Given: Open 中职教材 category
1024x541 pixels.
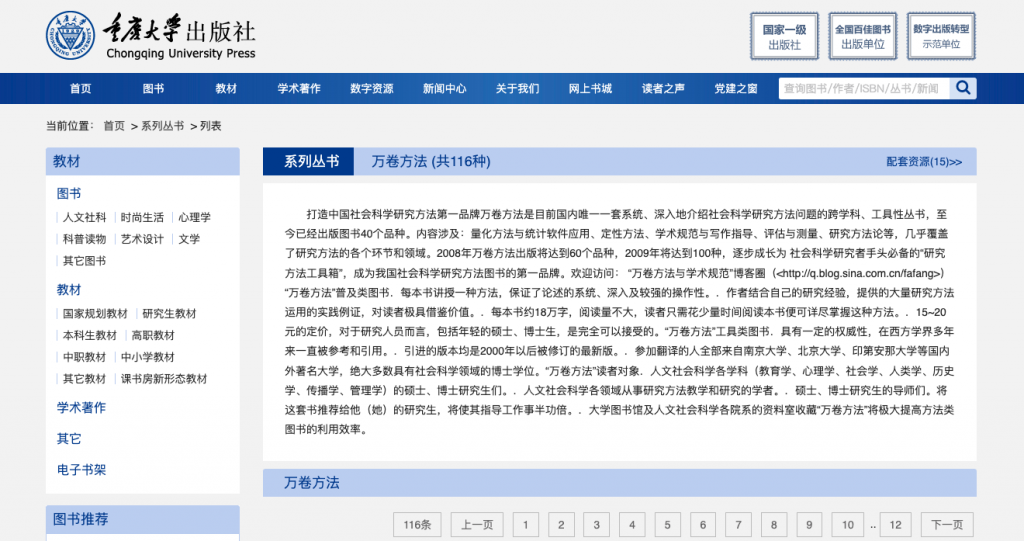Looking at the screenshot, I should tap(84, 357).
